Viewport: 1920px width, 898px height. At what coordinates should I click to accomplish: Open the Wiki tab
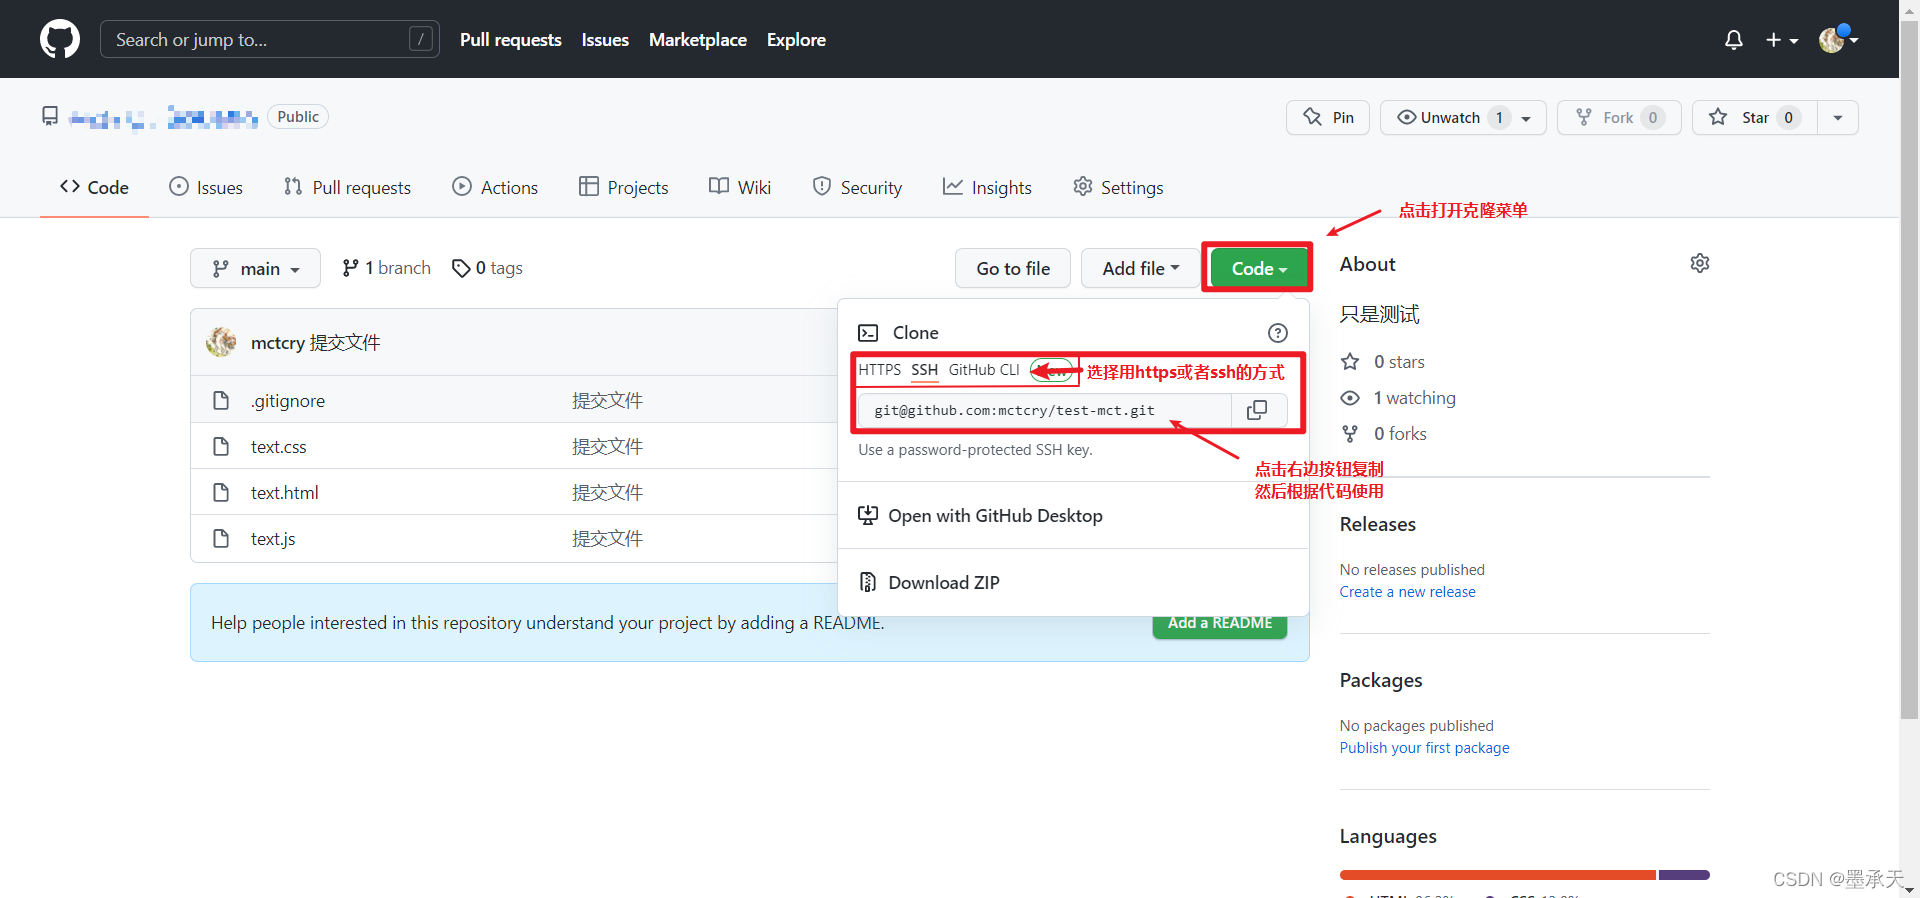[x=740, y=187]
